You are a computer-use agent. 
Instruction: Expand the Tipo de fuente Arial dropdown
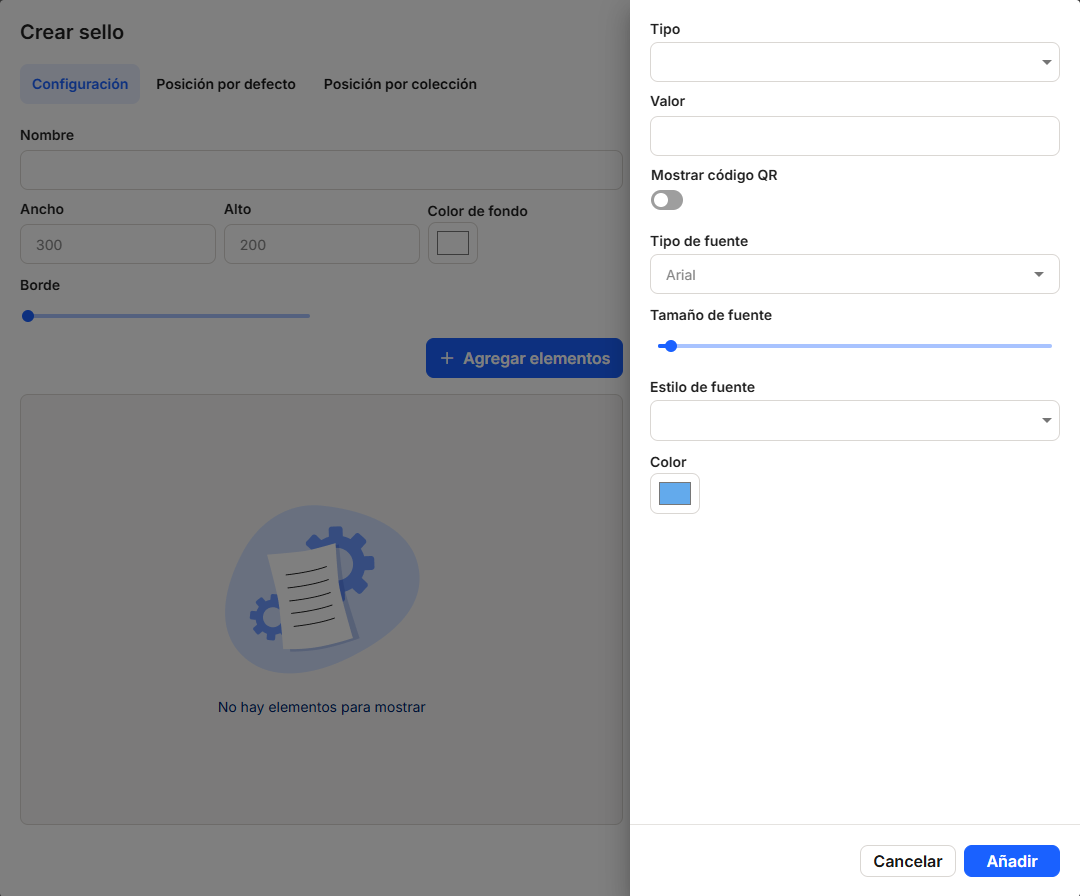pos(854,274)
